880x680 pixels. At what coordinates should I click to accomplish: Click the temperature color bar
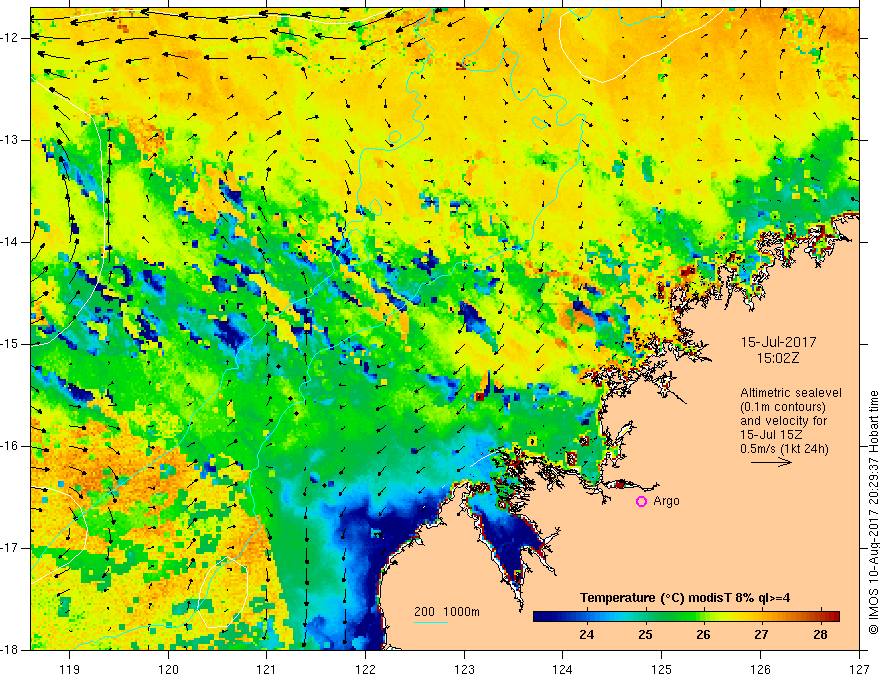pyautogui.click(x=686, y=616)
